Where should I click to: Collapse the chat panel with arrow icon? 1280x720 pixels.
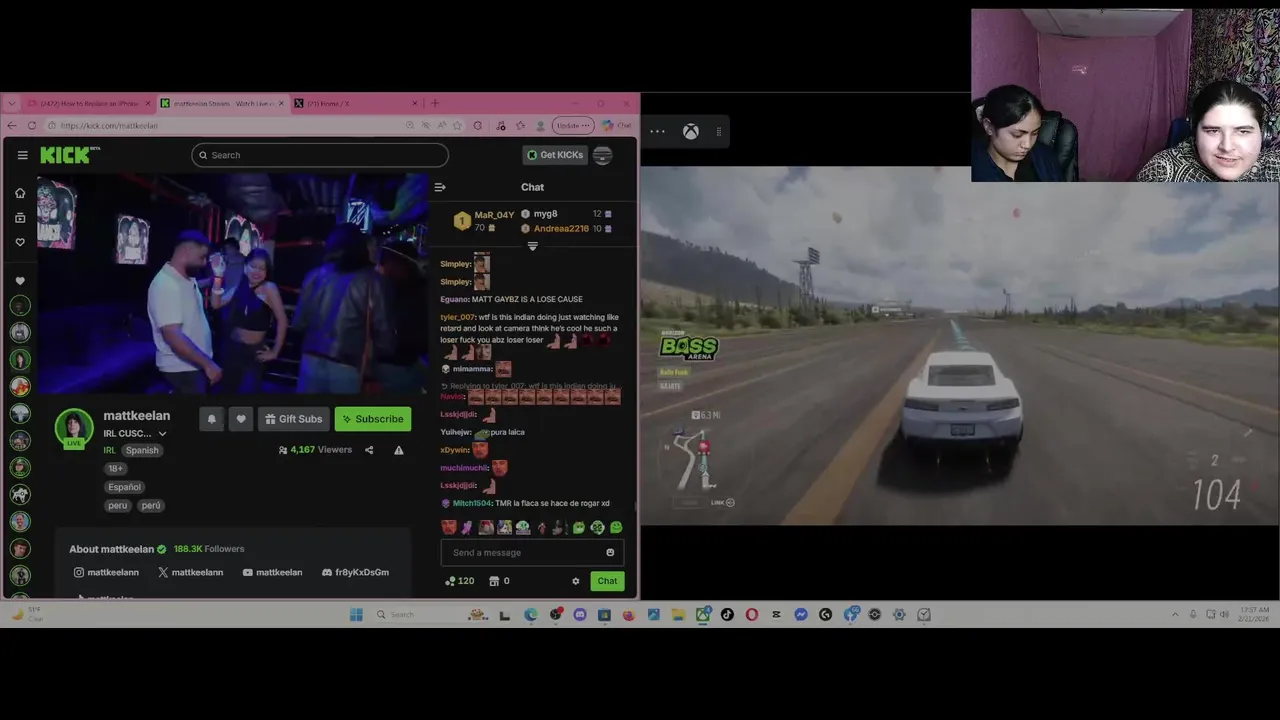(439, 187)
